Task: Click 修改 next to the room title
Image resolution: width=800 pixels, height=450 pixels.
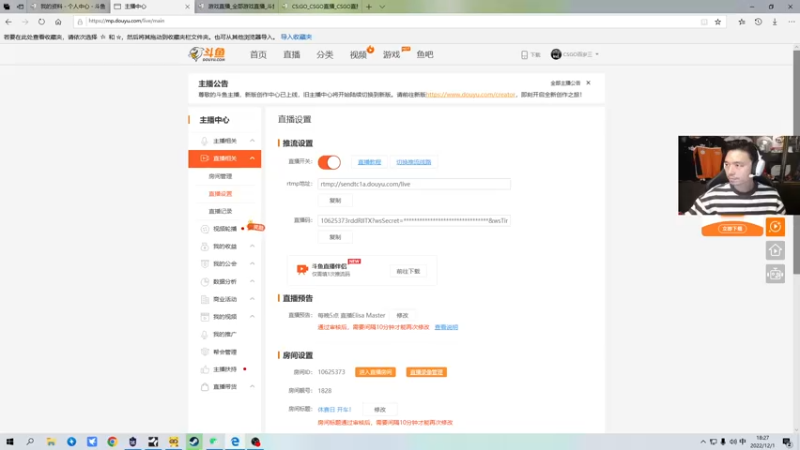Action: coord(380,410)
